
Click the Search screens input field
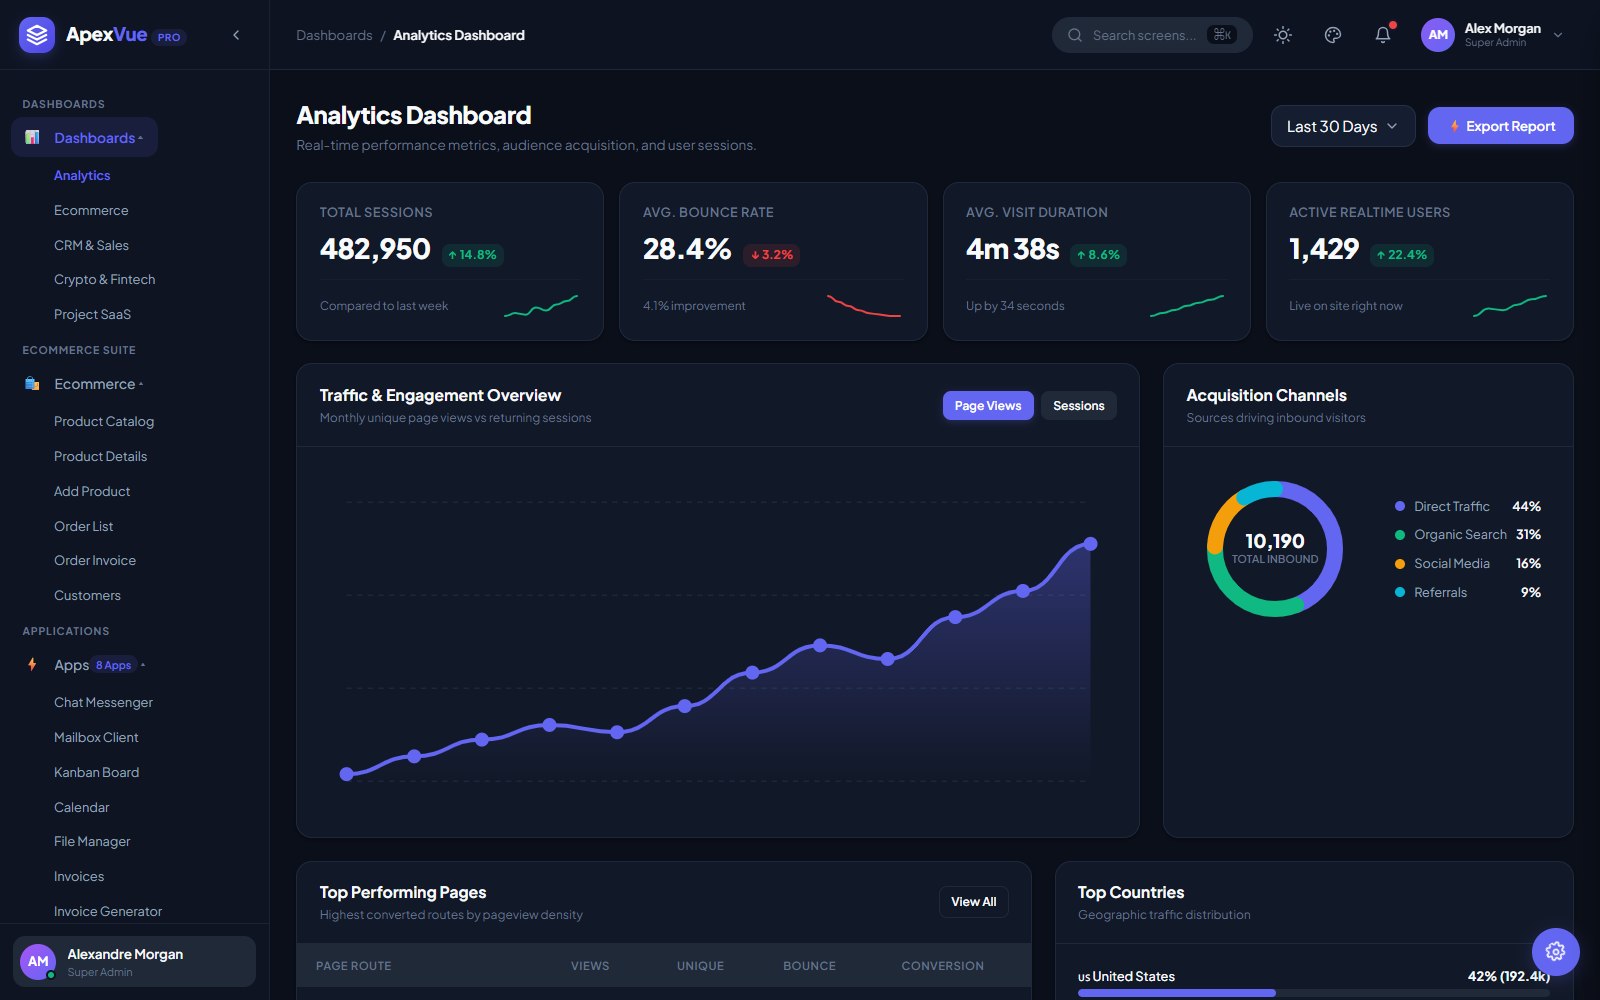(x=1152, y=35)
